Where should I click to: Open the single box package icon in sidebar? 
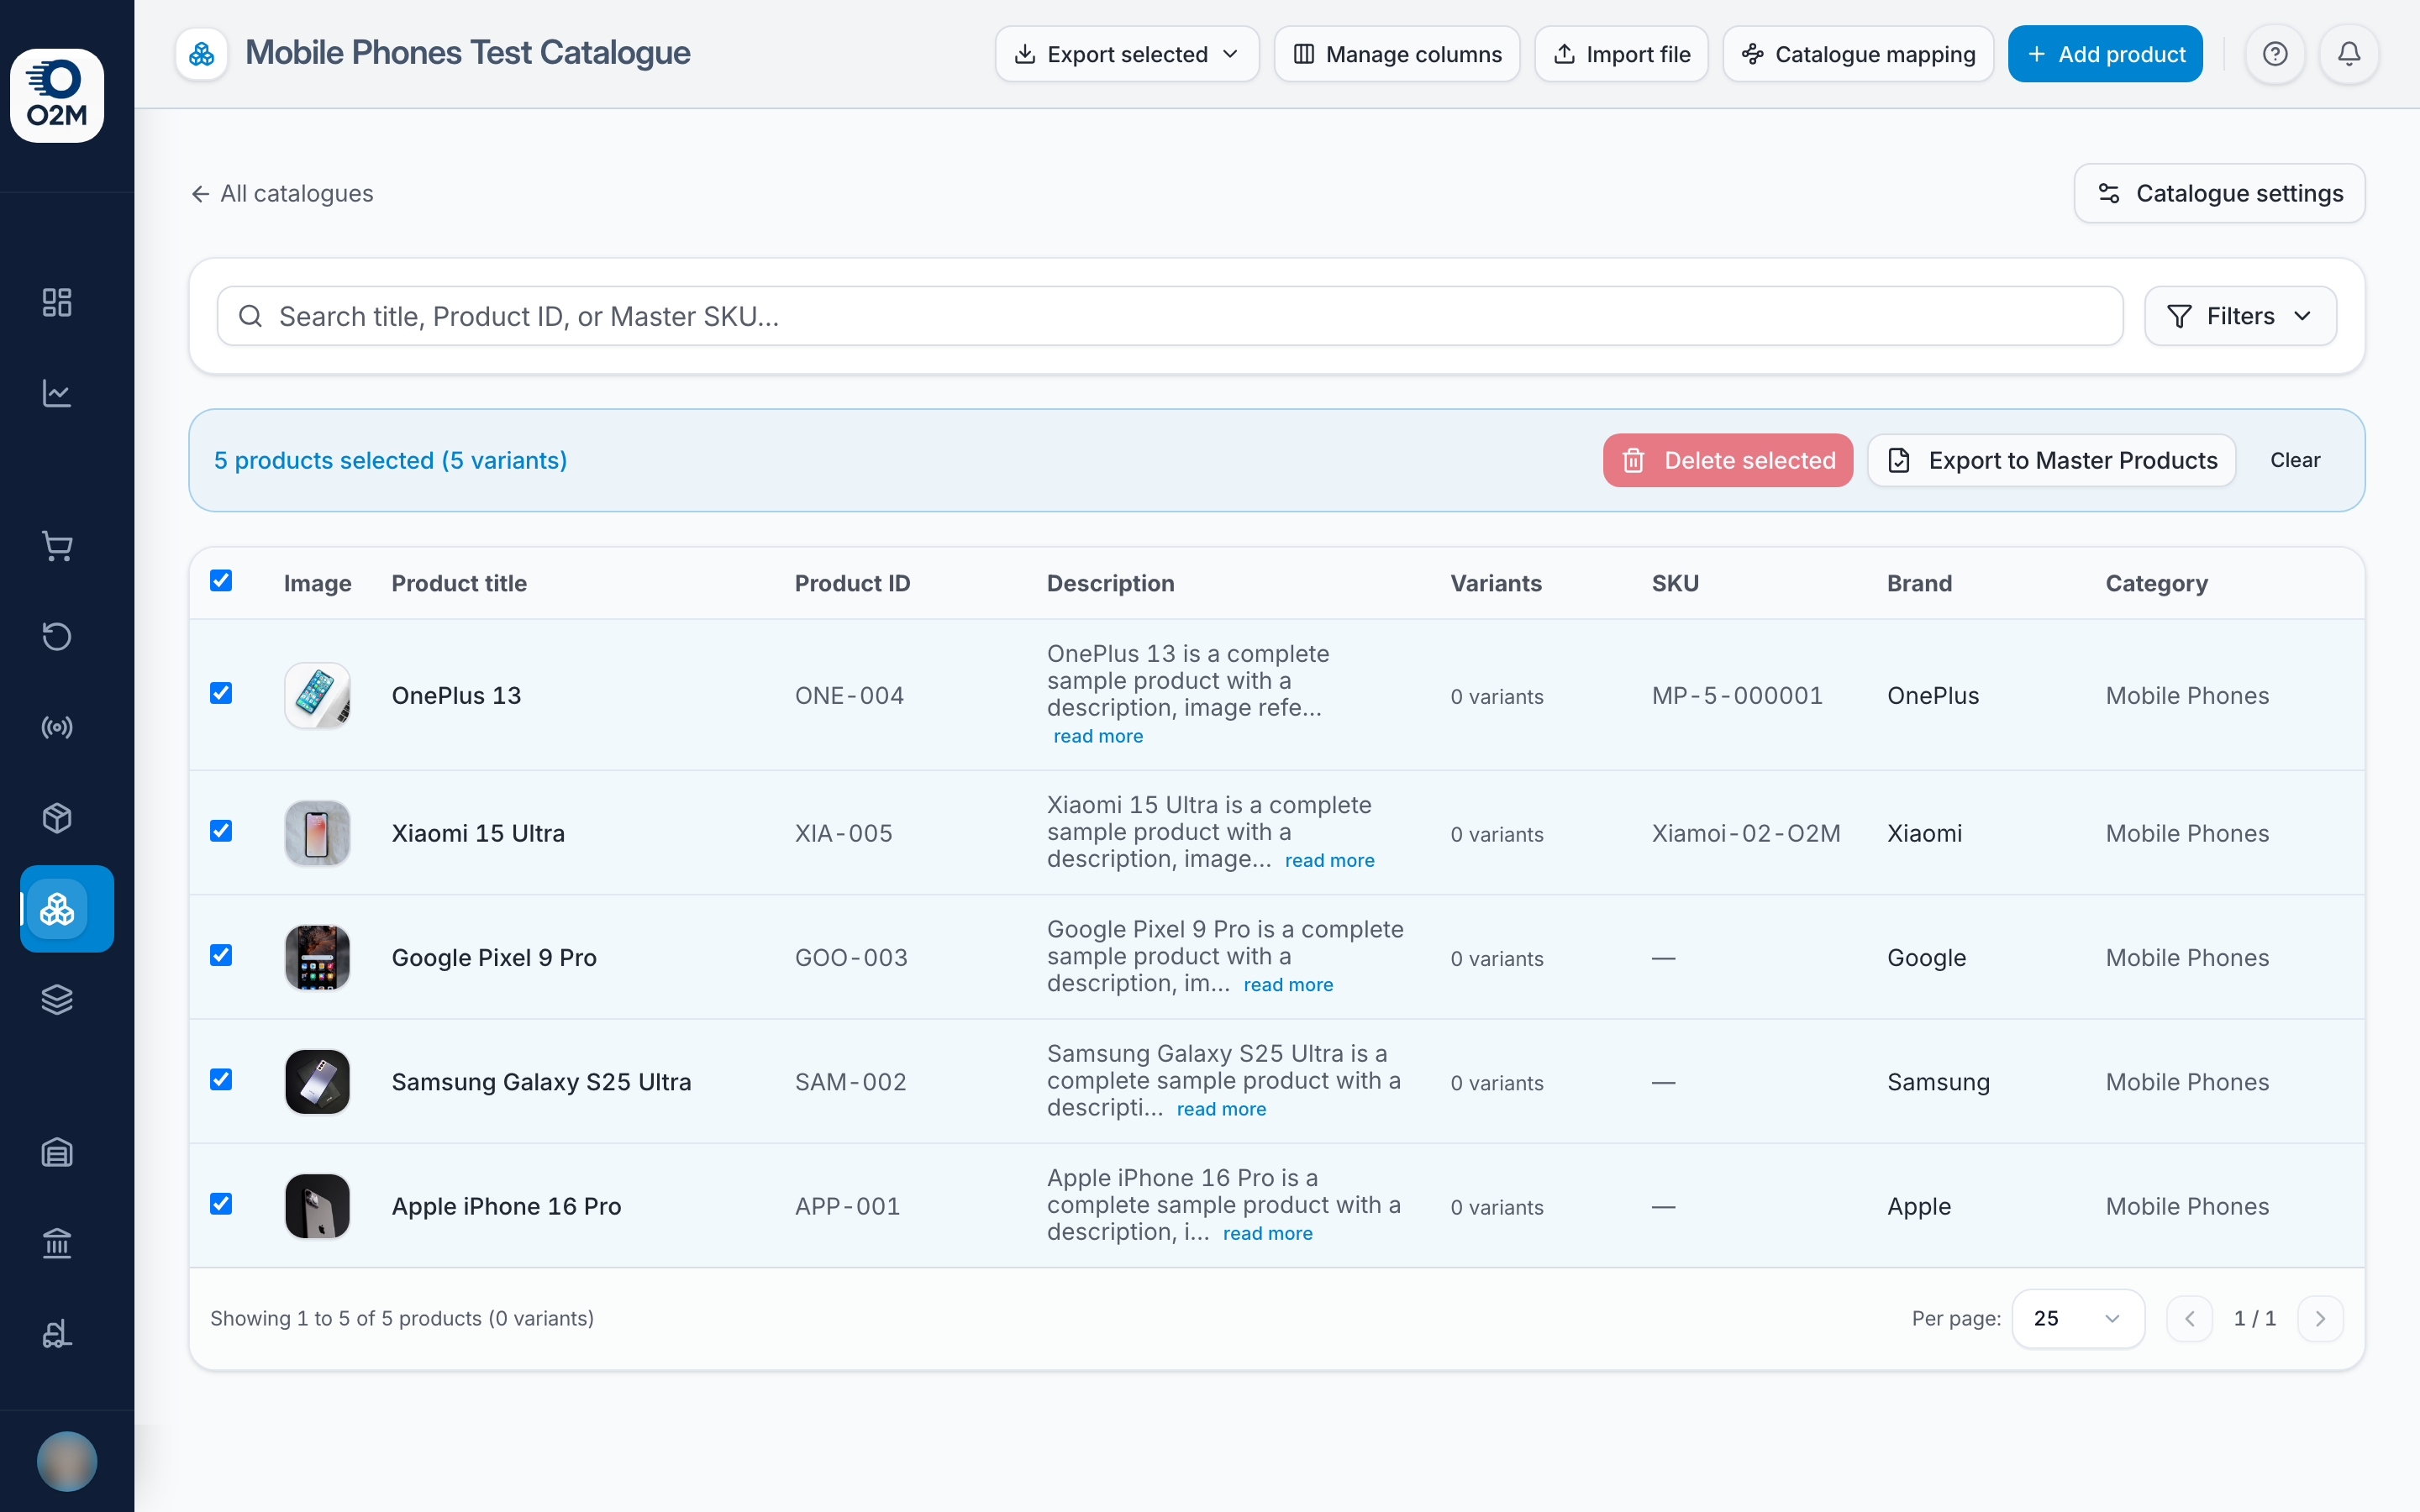pyautogui.click(x=57, y=818)
